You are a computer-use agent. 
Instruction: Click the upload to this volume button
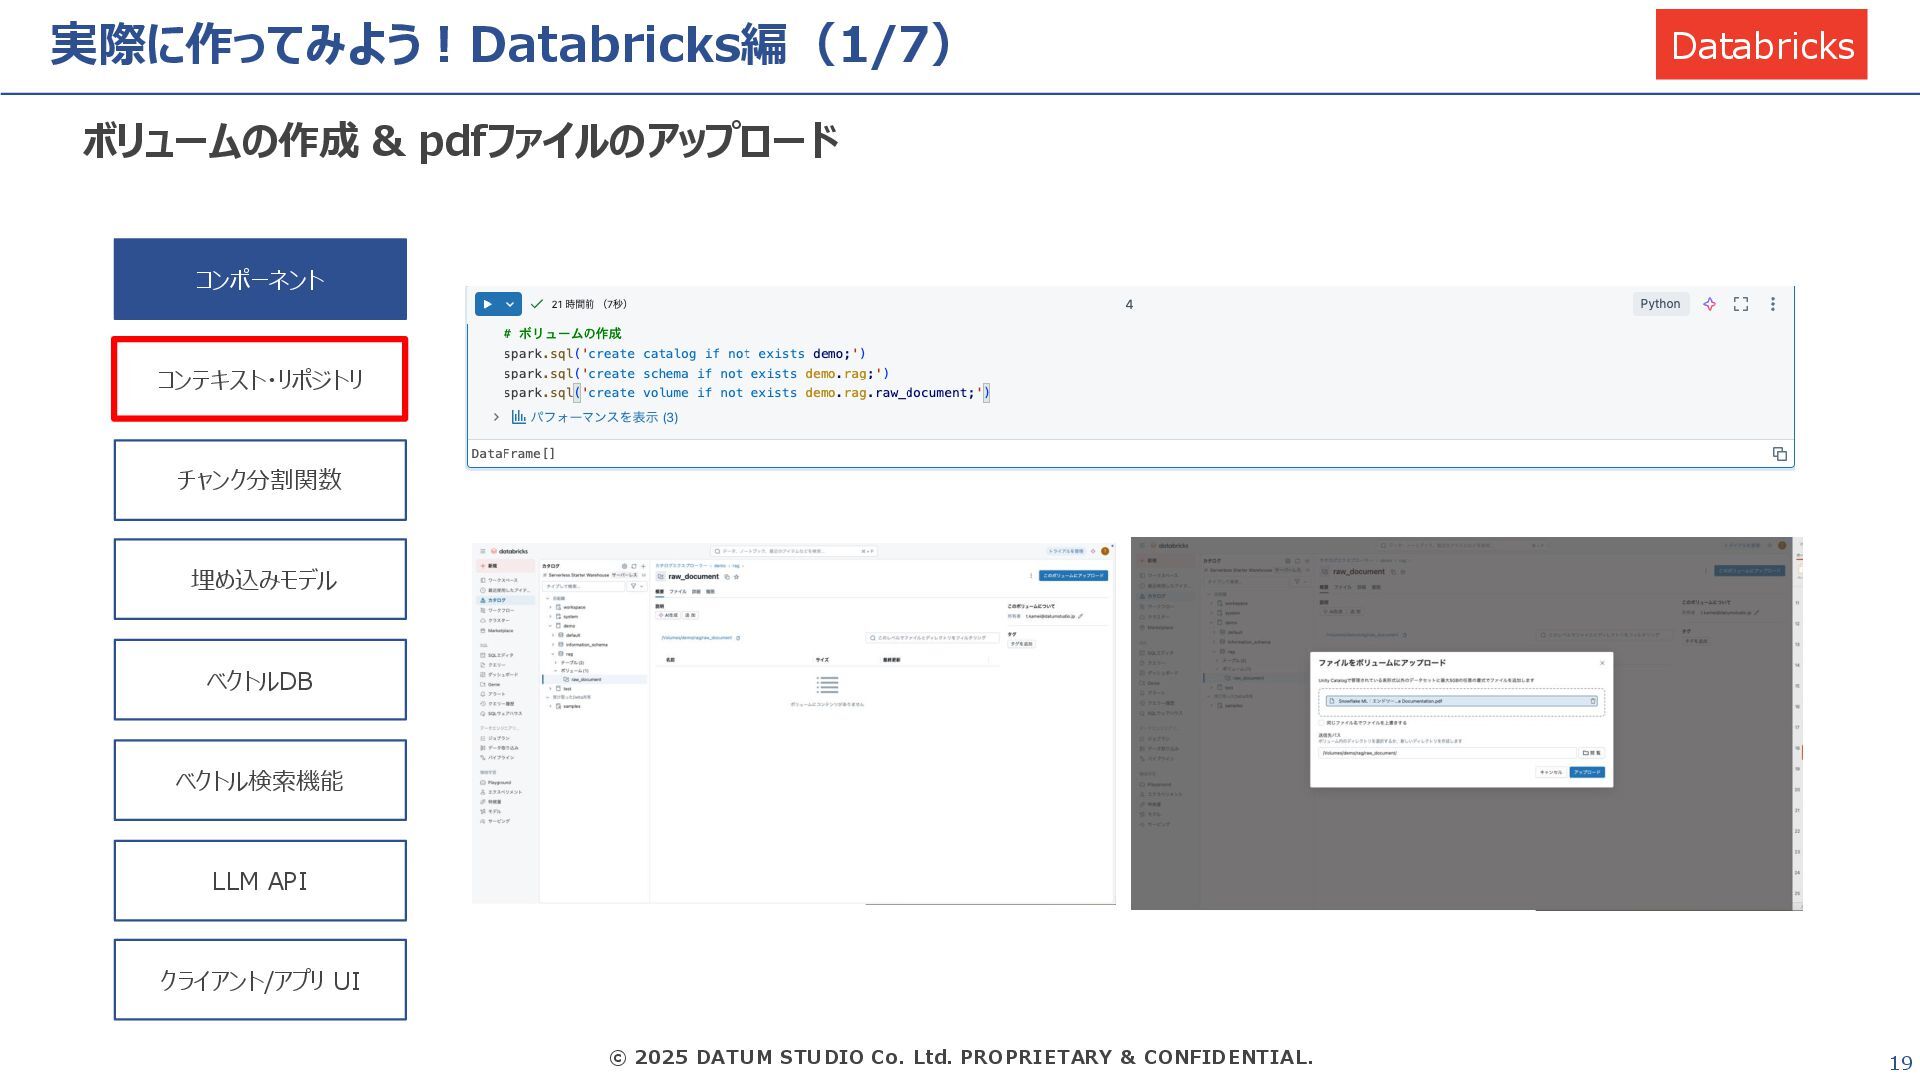tap(1073, 576)
